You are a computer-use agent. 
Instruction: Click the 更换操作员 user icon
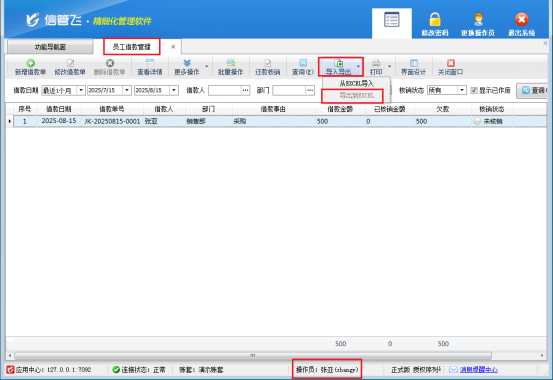pos(478,19)
